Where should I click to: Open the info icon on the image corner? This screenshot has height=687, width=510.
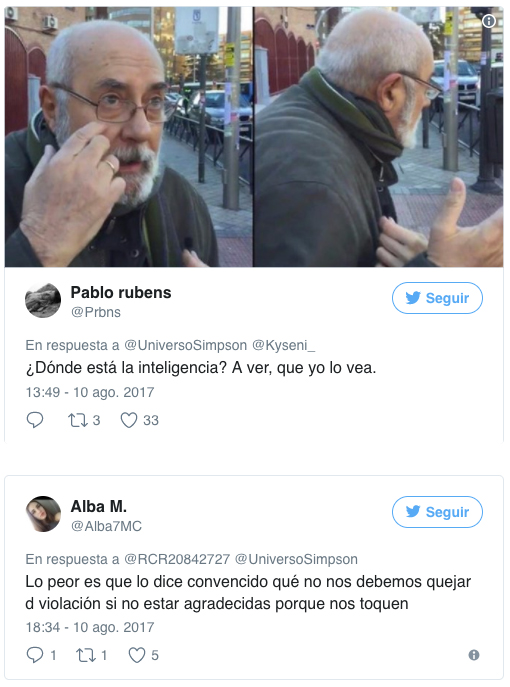[489, 21]
